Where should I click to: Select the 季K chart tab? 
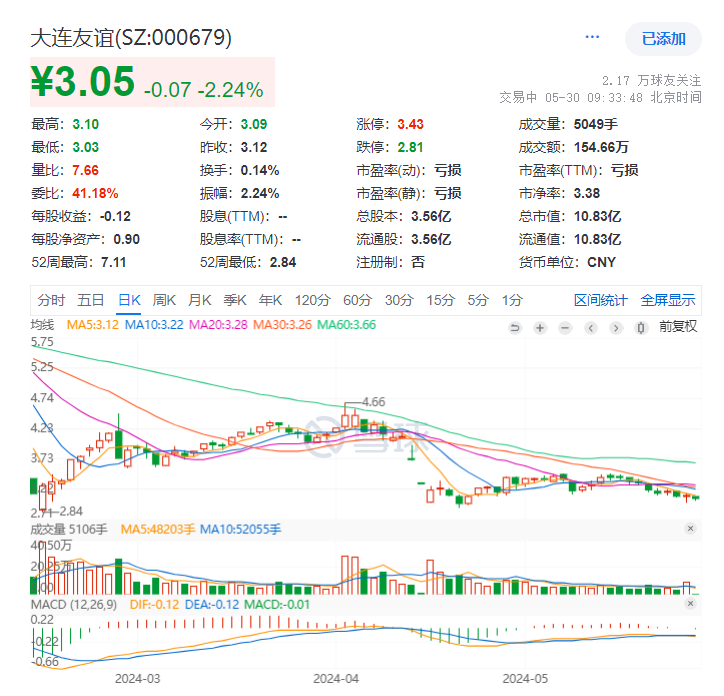[235, 300]
